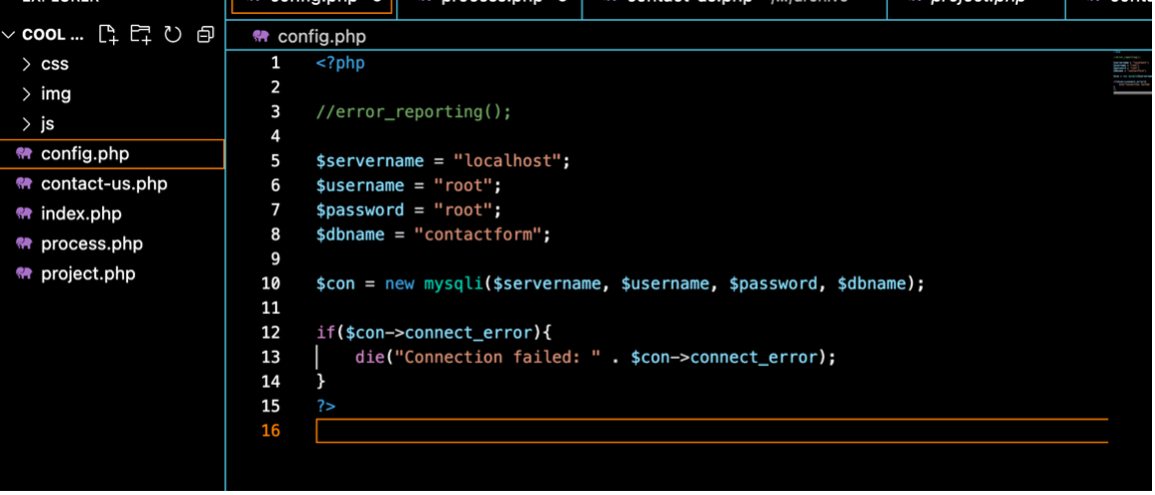Select config.php in the Explorer list
Screen dimensions: 1155x495
point(112,154)
